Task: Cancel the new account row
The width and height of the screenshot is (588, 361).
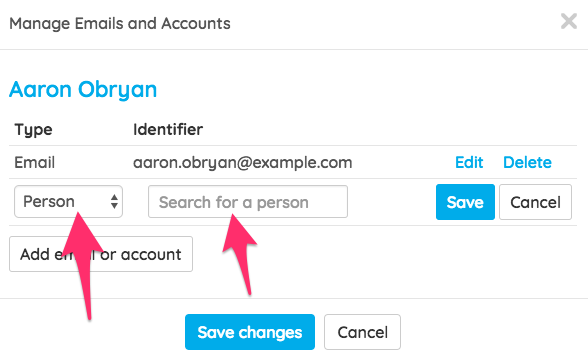Action: [535, 202]
